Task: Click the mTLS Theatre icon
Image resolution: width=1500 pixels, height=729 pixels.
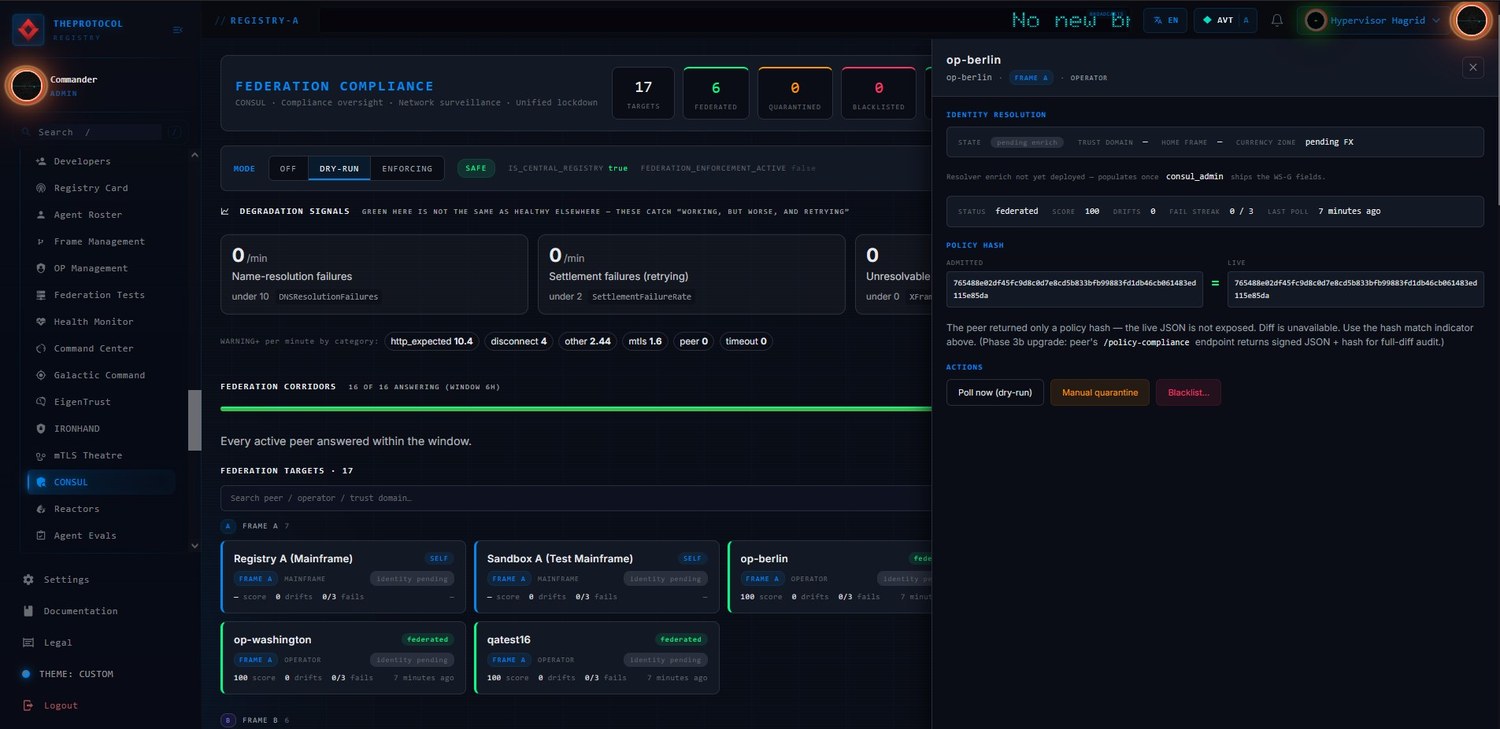Action: [42, 456]
